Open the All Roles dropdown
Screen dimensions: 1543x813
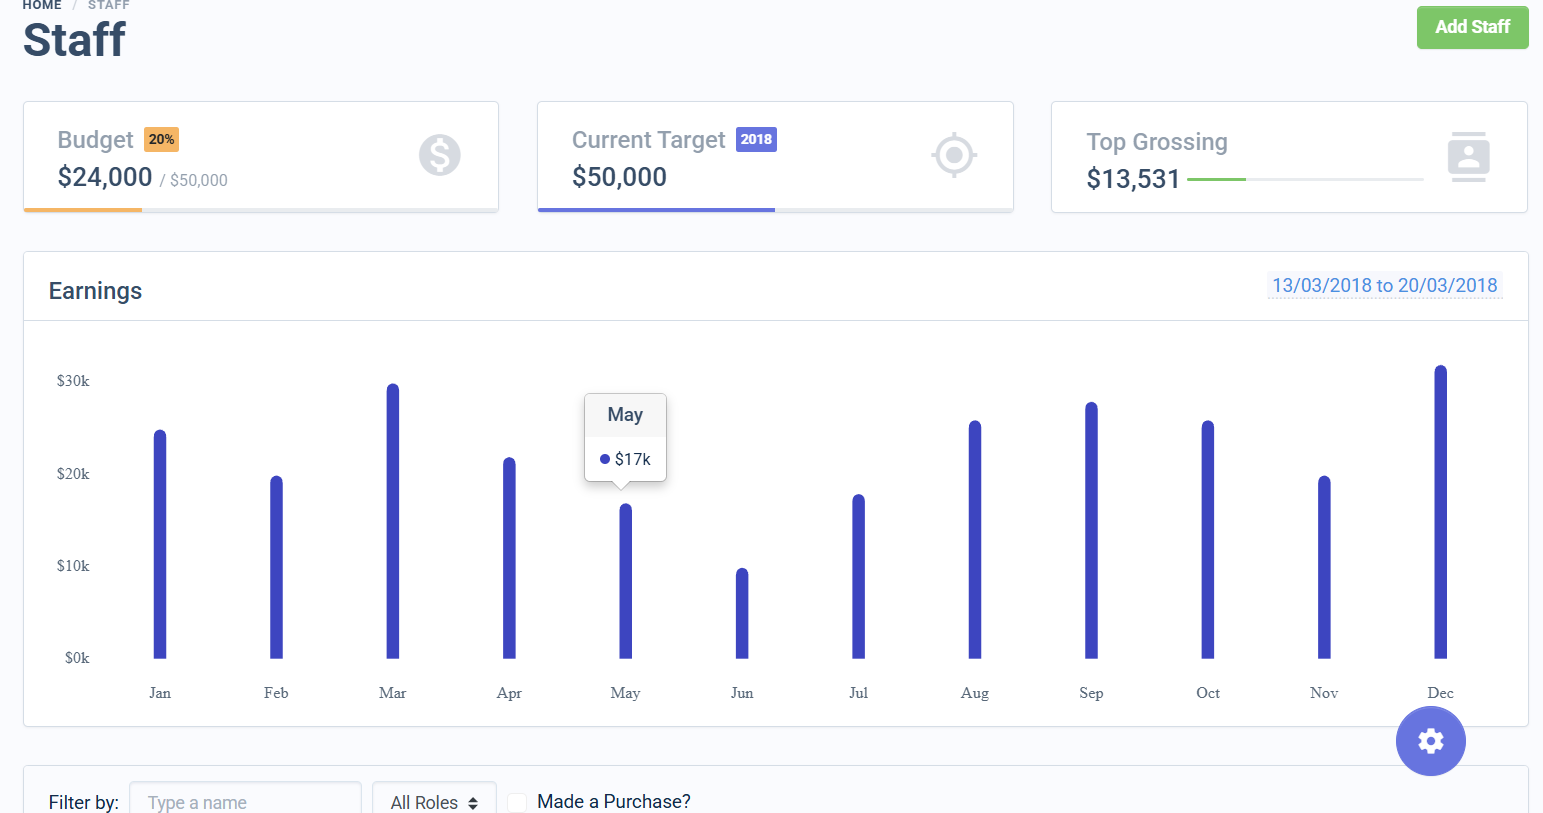click(x=434, y=801)
